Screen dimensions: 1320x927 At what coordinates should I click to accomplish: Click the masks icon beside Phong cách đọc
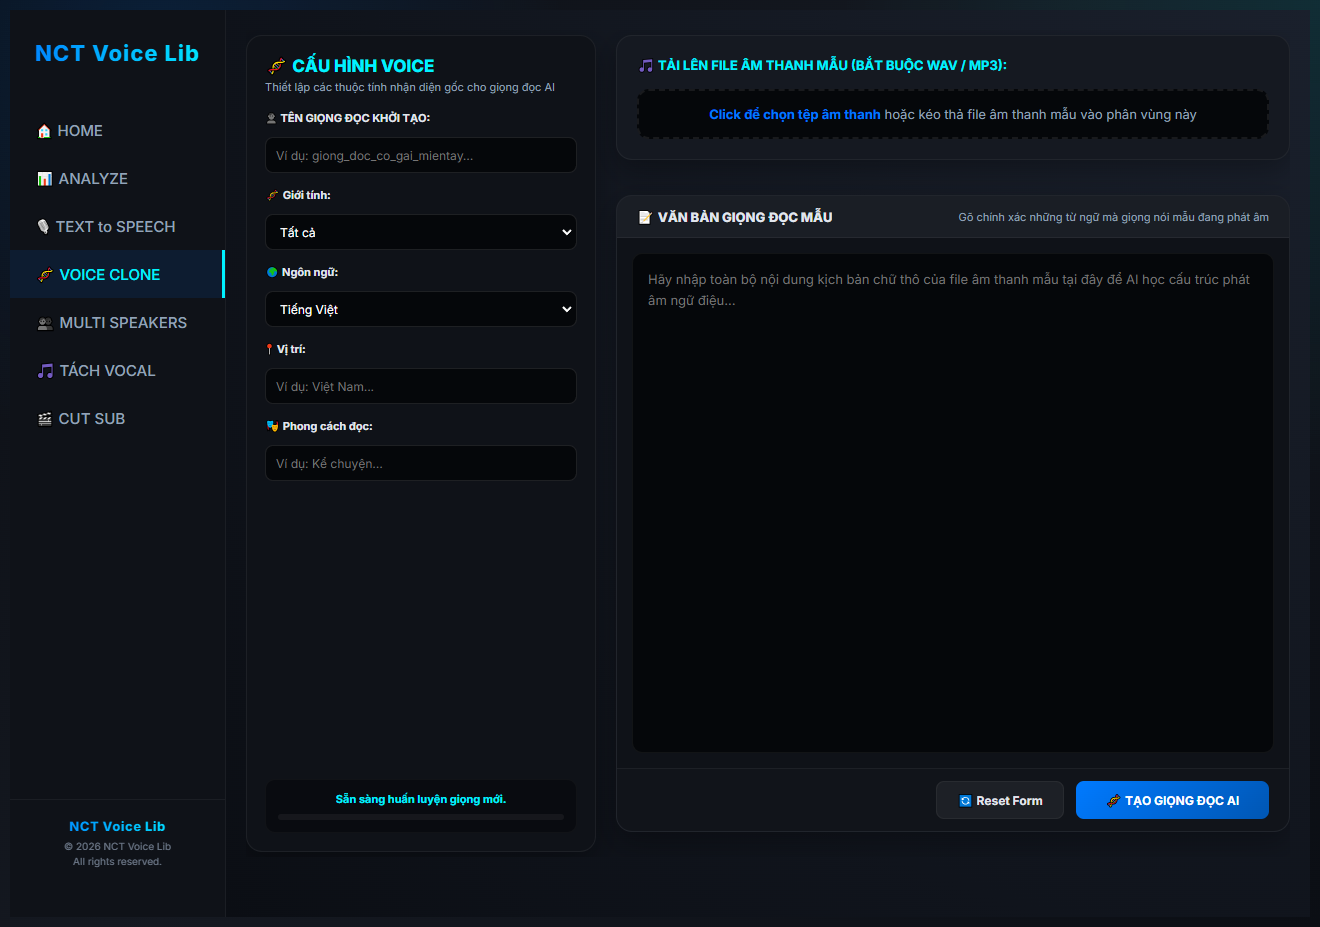click(272, 426)
